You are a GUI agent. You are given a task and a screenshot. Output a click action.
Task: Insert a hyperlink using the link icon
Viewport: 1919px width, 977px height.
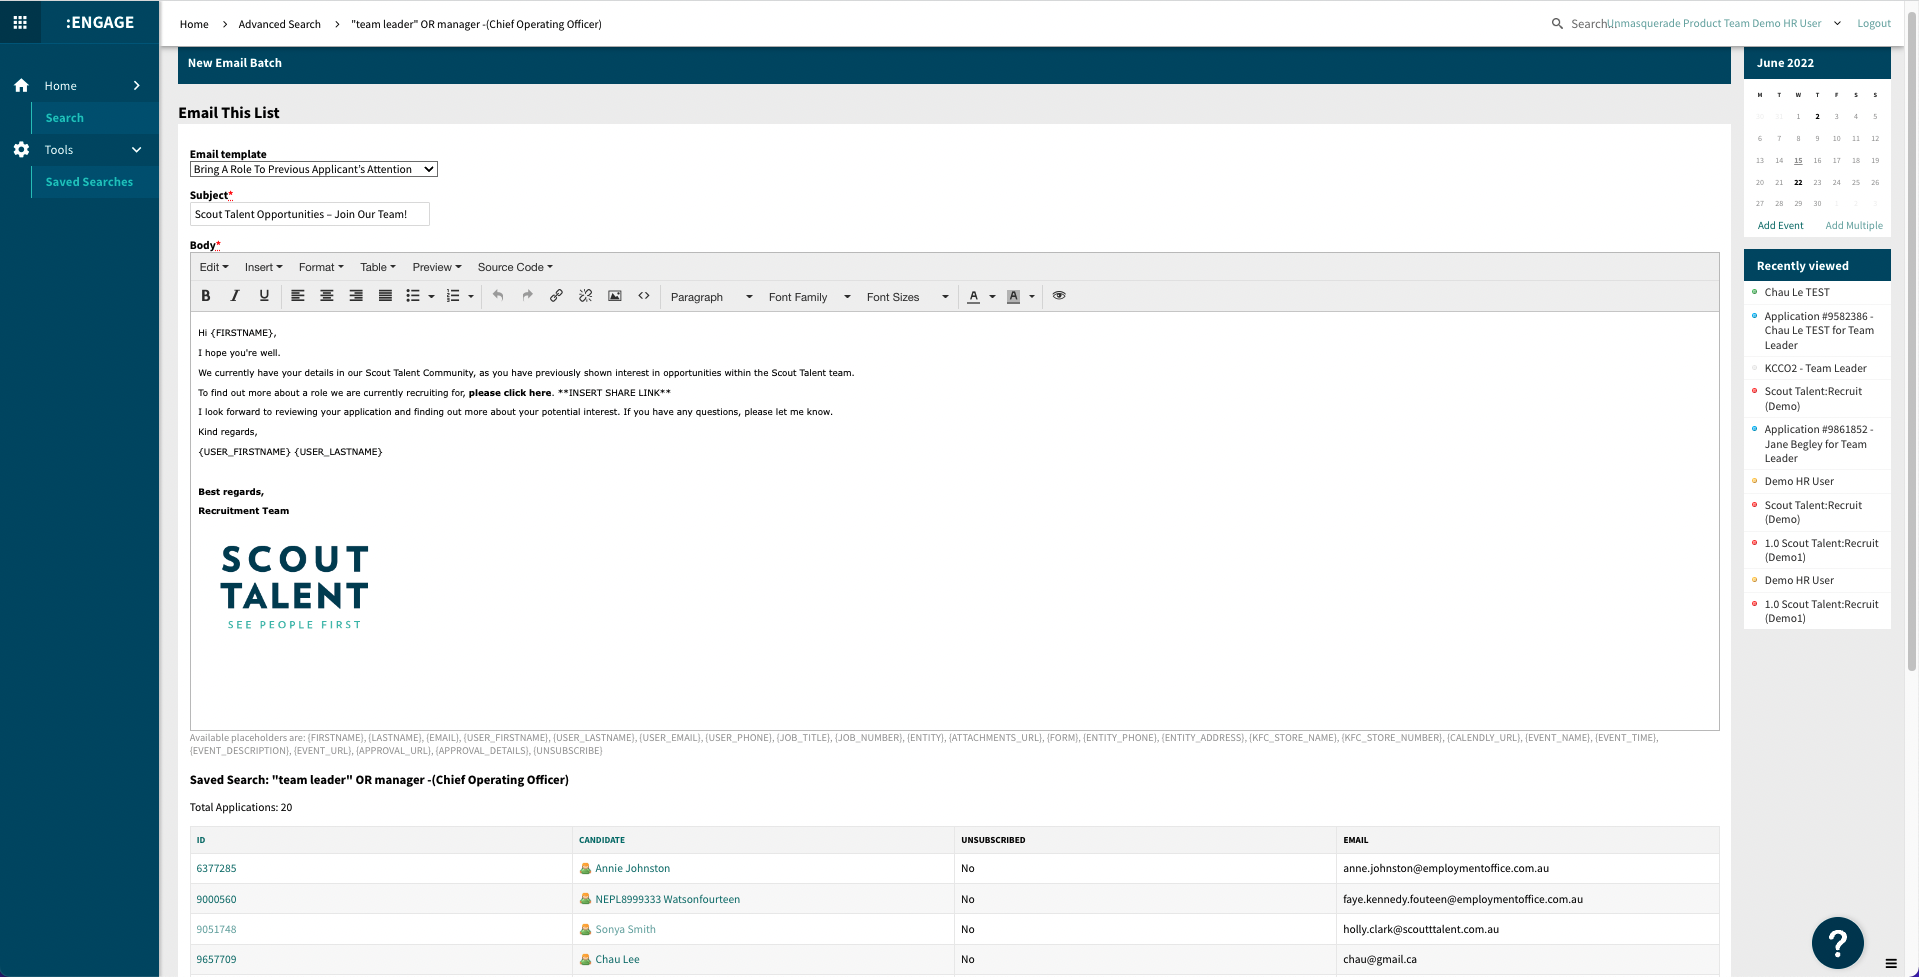pyautogui.click(x=556, y=296)
